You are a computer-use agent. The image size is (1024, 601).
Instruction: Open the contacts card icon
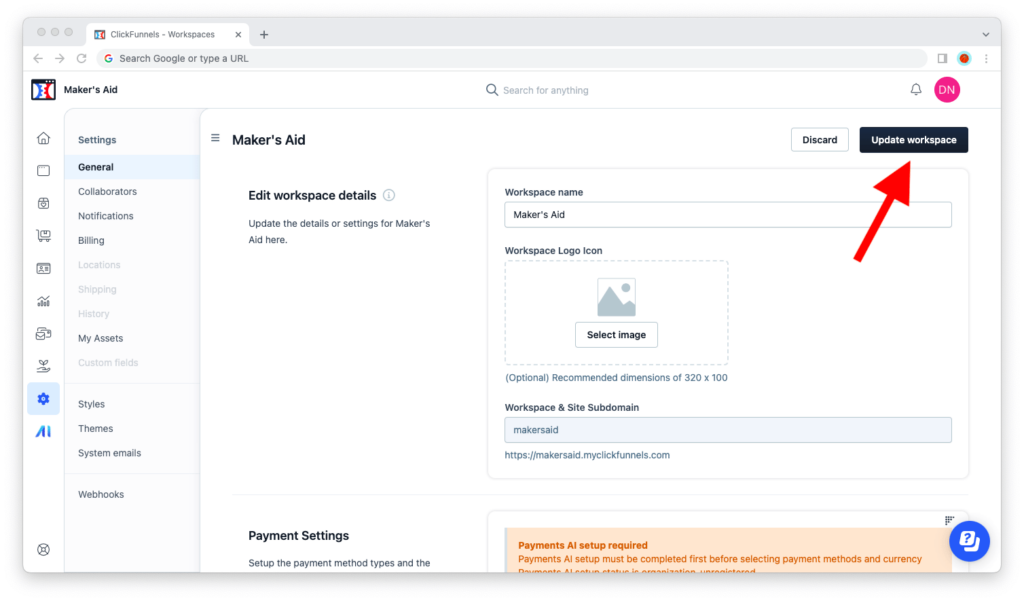pos(44,268)
